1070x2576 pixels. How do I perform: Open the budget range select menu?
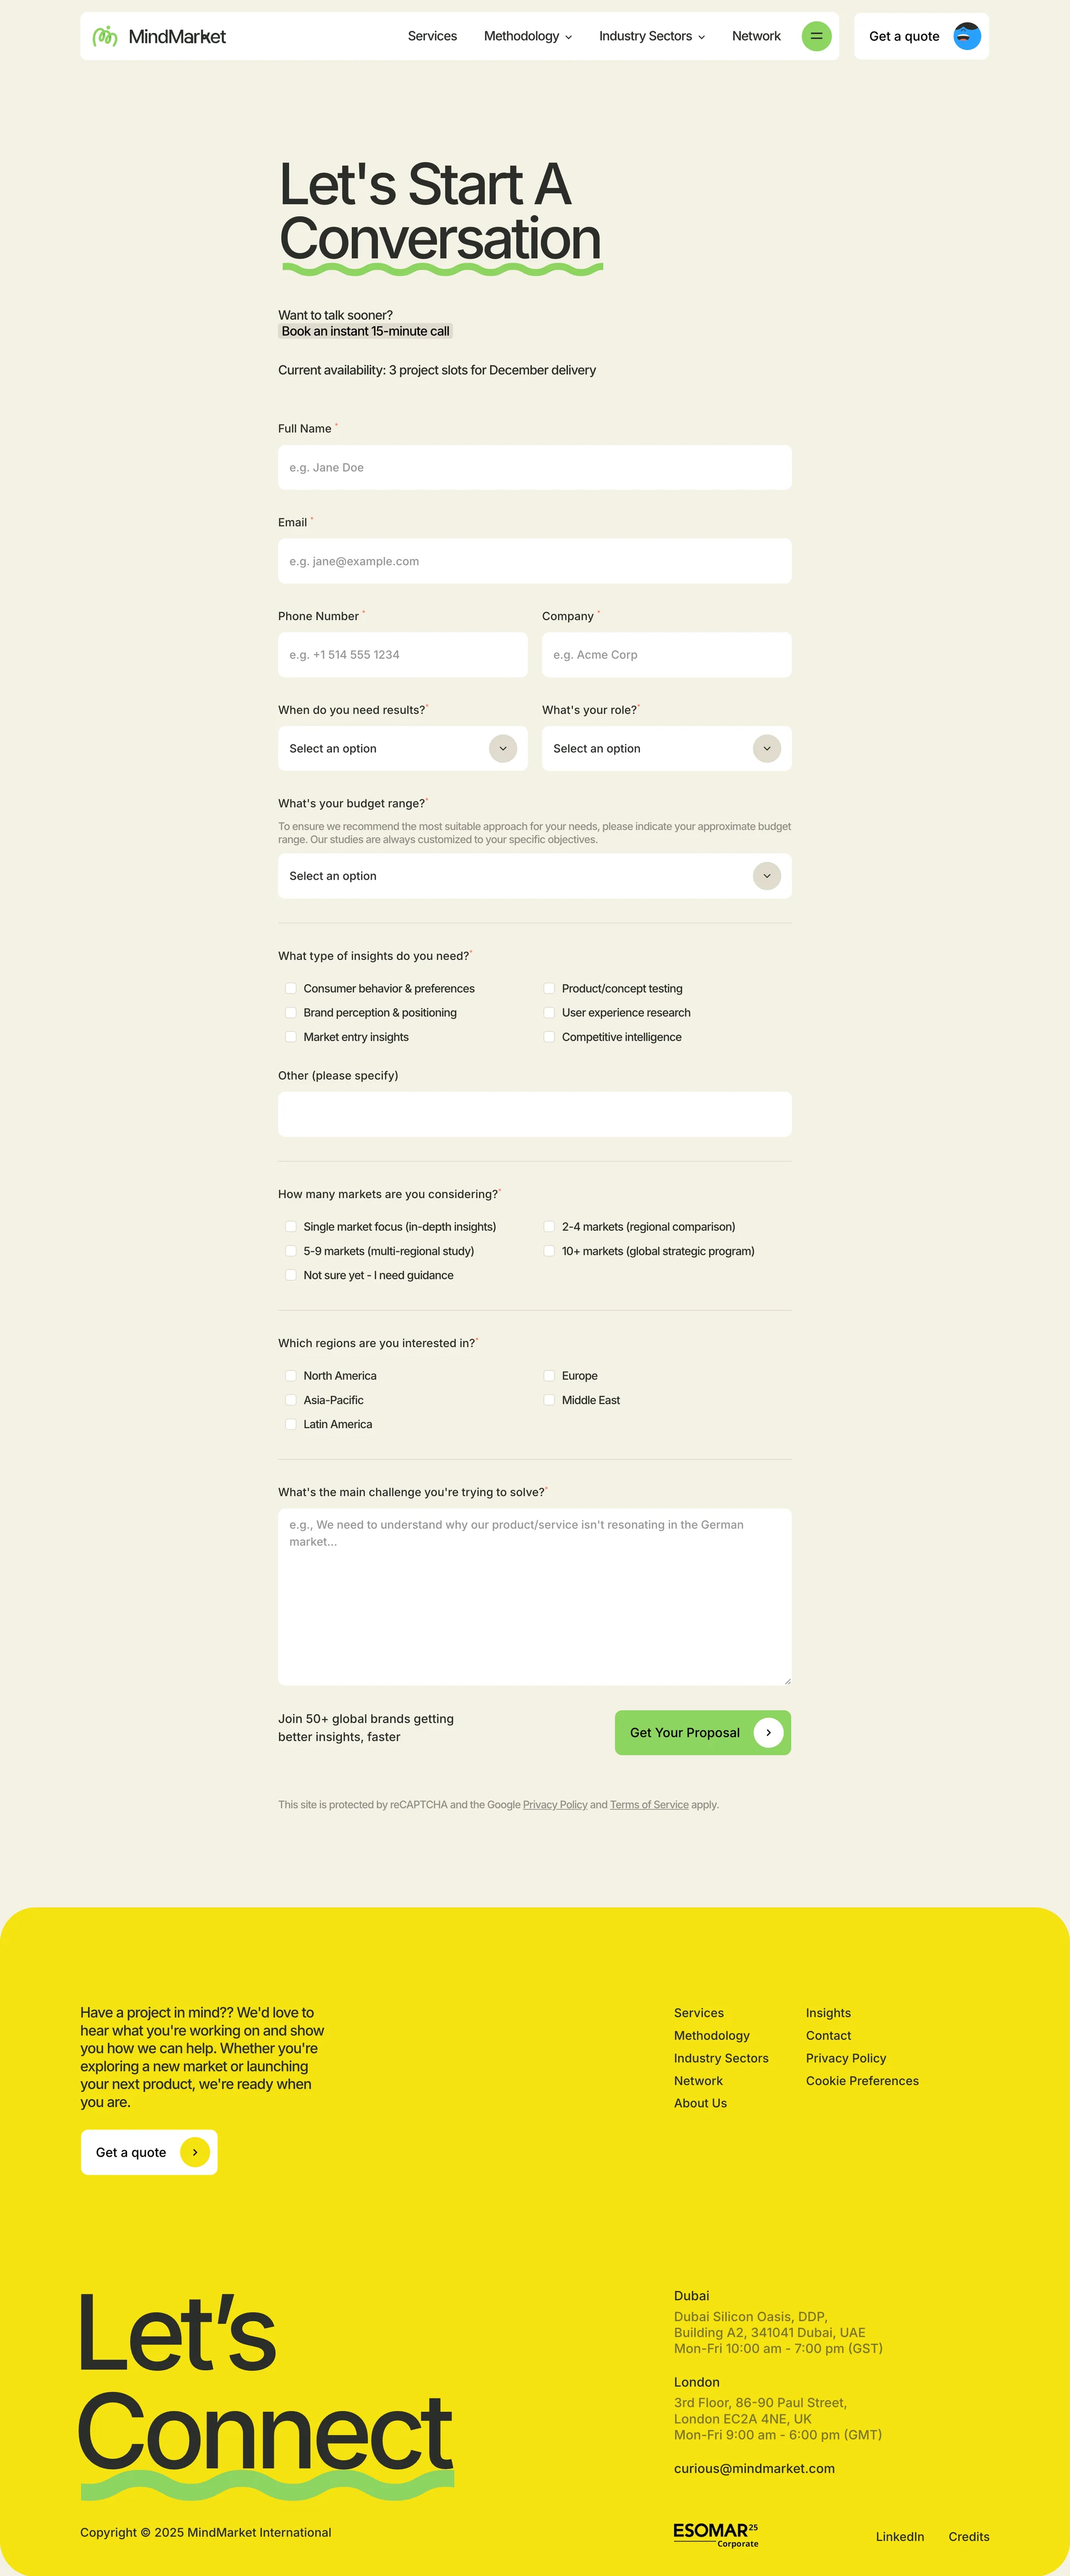pyautogui.click(x=534, y=875)
